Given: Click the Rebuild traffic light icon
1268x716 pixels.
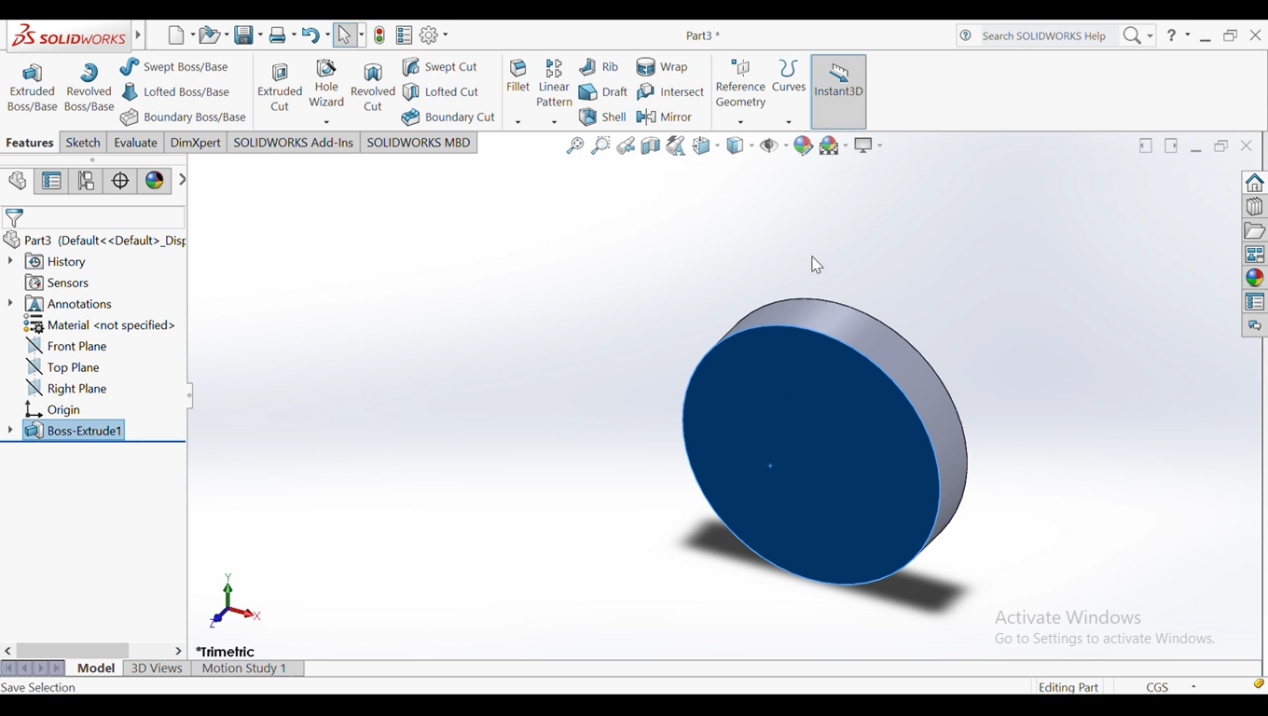Looking at the screenshot, I should point(380,36).
